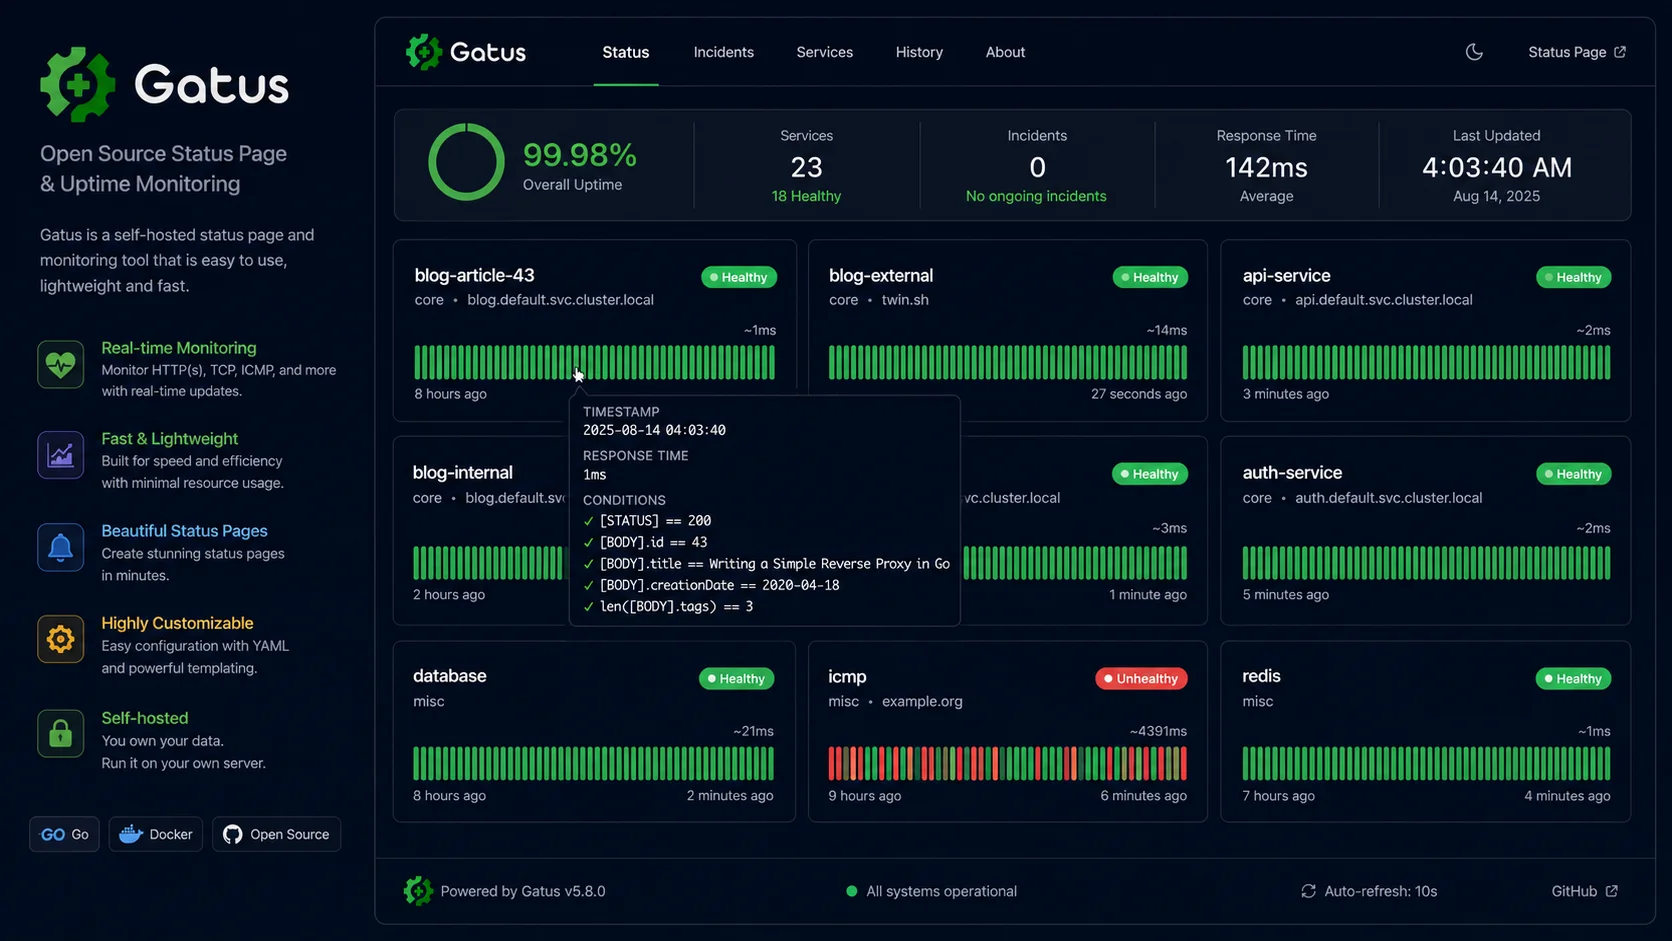Click the Healthy badge on database
The image size is (1672, 941).
737,678
